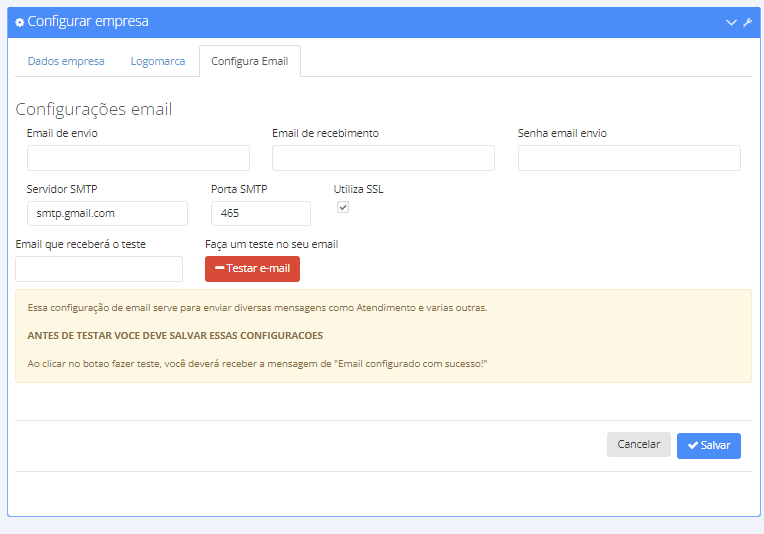Image resolution: width=764 pixels, height=534 pixels.
Task: Click the Cancelar button
Action: coord(639,444)
